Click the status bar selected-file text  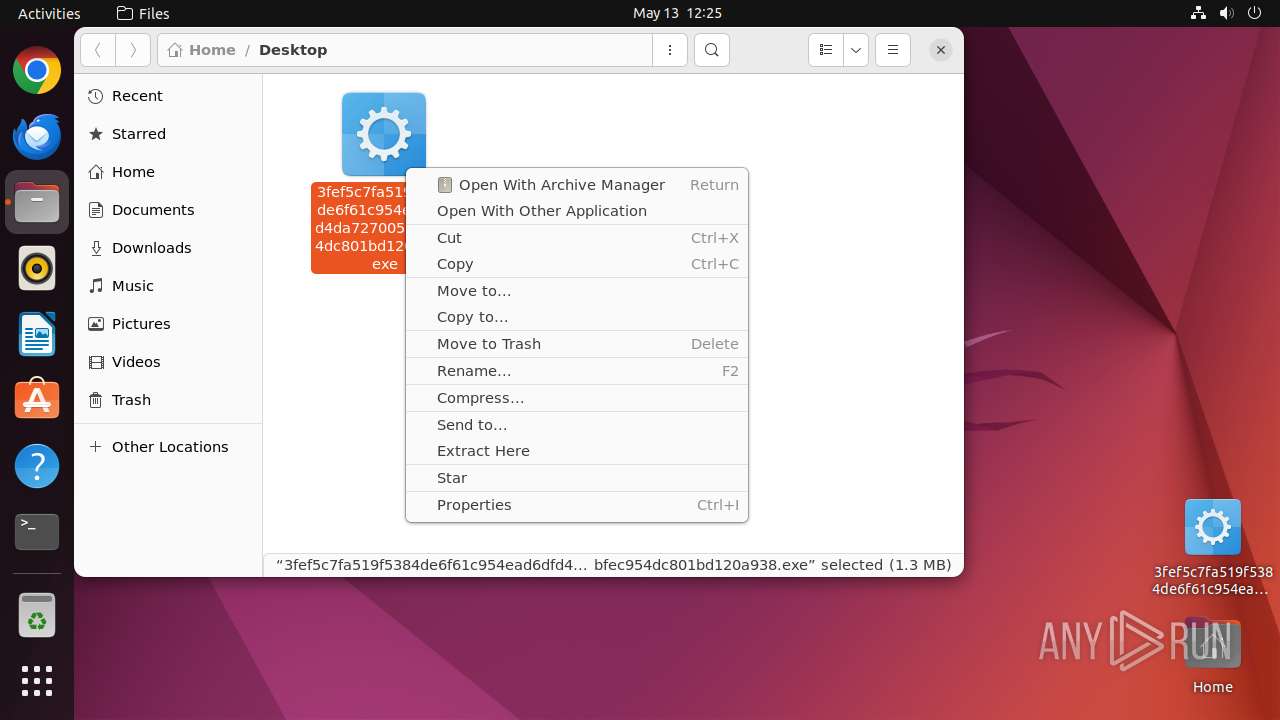pos(613,565)
